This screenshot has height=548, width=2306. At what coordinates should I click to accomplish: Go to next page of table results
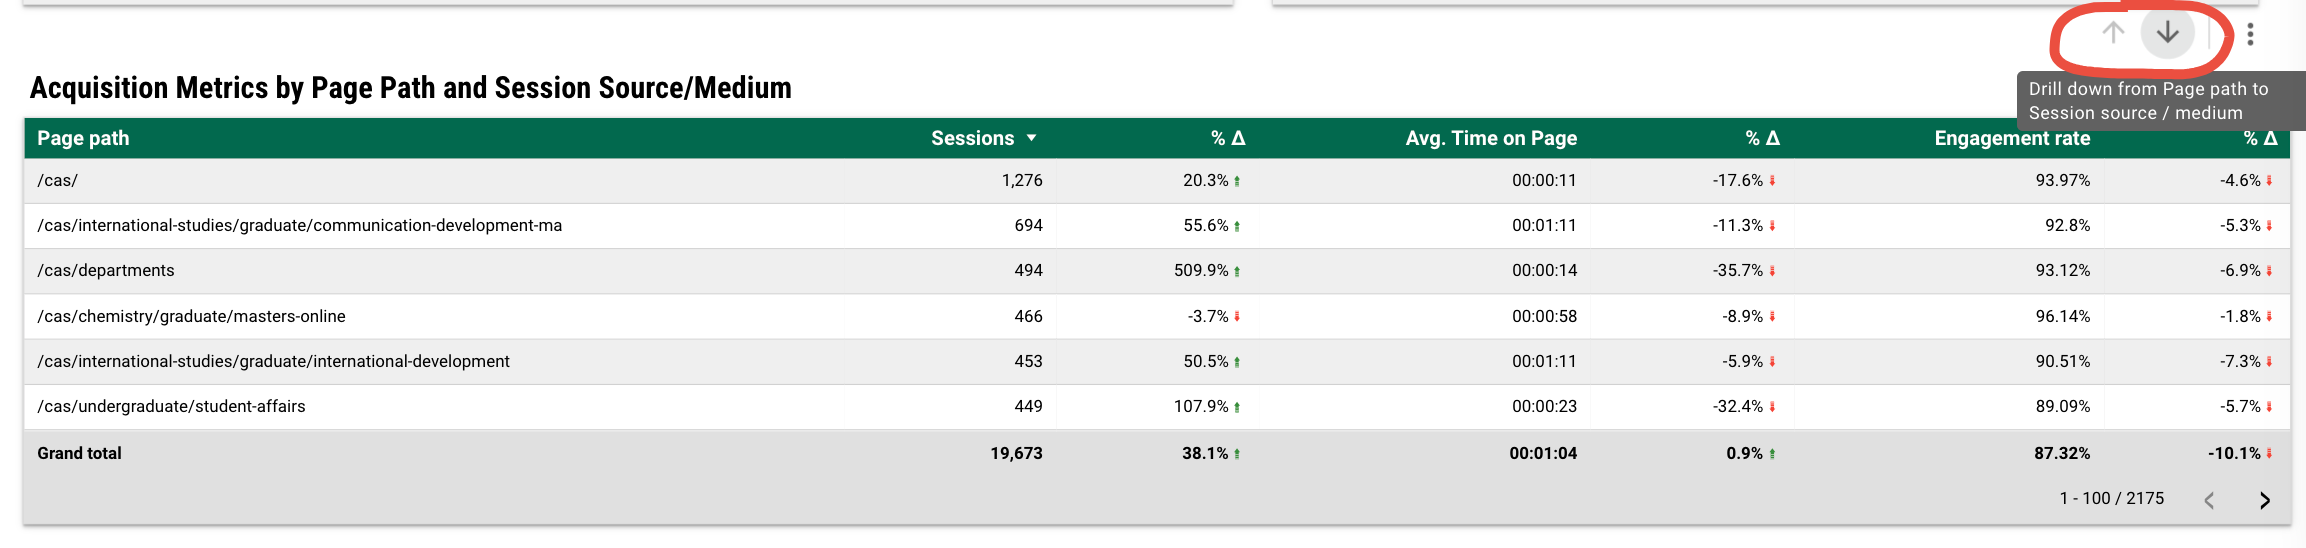[2265, 500]
